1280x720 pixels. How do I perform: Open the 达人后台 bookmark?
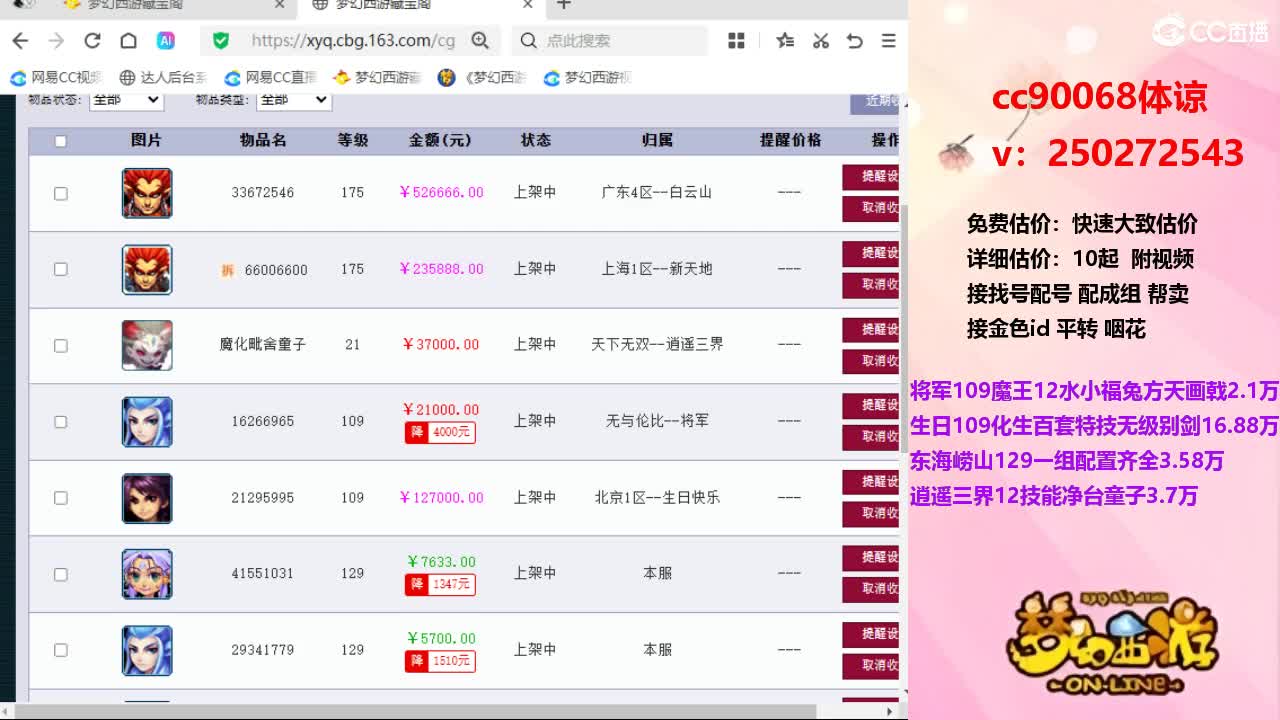pos(163,77)
